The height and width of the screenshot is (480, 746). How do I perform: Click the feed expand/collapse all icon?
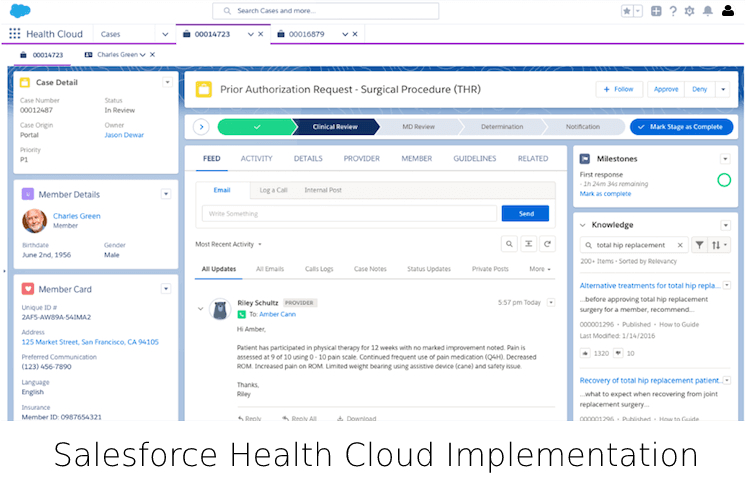click(528, 244)
